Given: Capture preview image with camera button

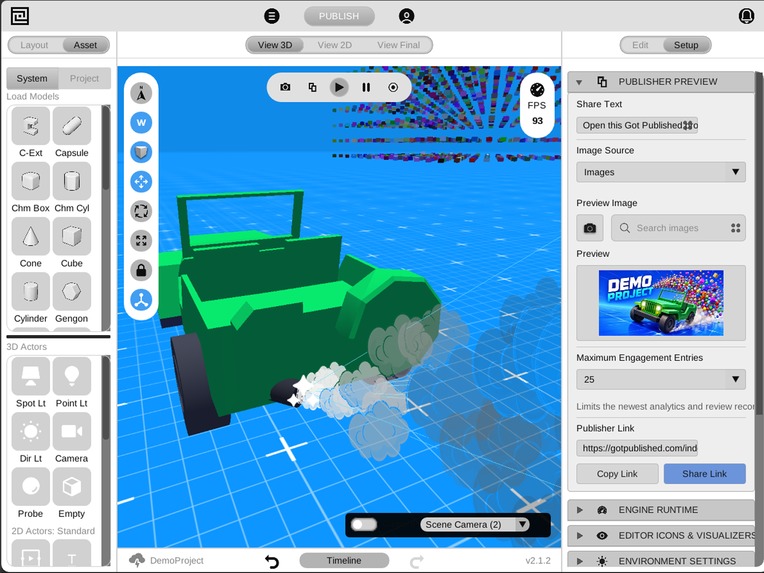Looking at the screenshot, I should 590,228.
